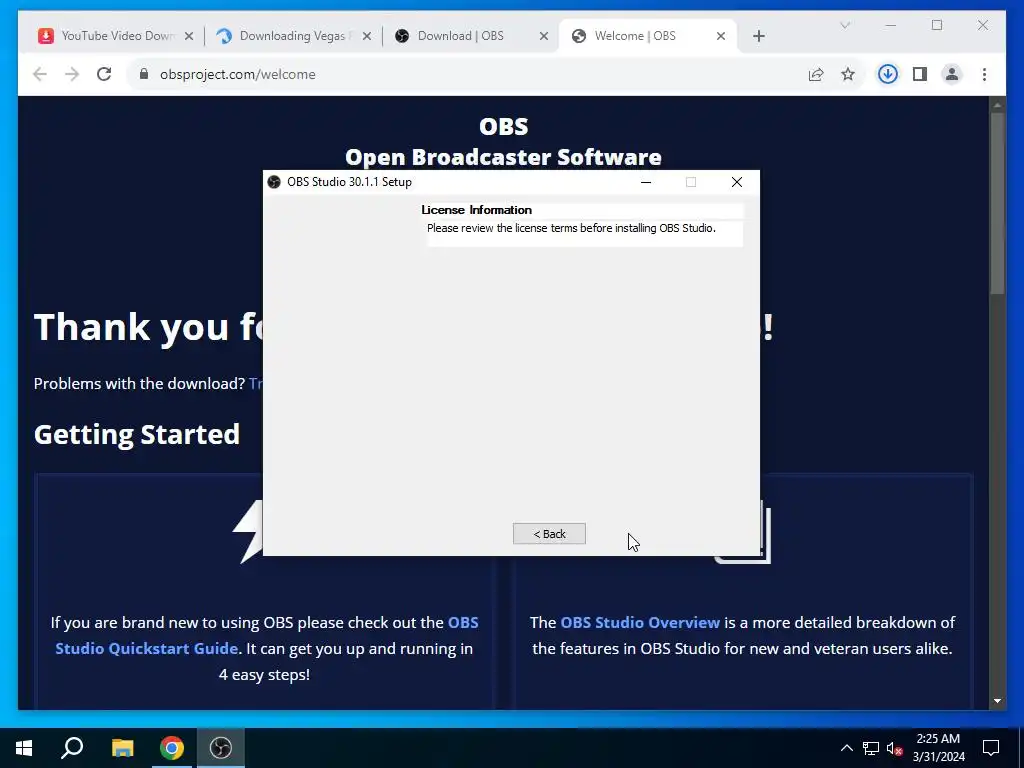Viewport: 1024px width, 768px height.
Task: Go back in browser history
Action: (40, 74)
